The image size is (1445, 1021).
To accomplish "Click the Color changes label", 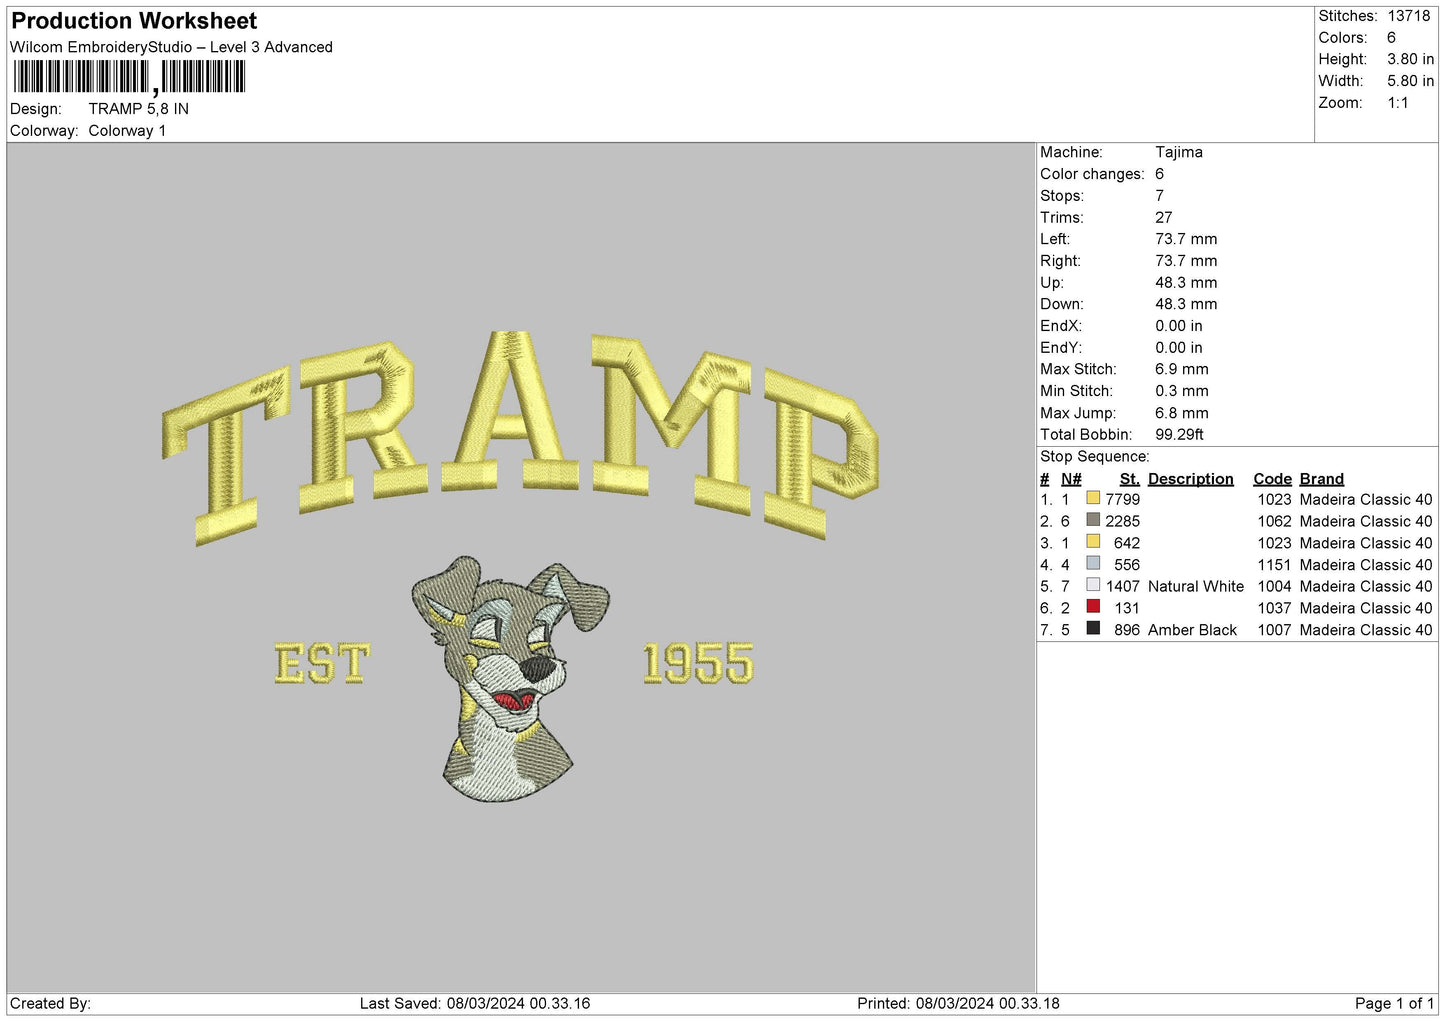I will click(x=1092, y=174).
